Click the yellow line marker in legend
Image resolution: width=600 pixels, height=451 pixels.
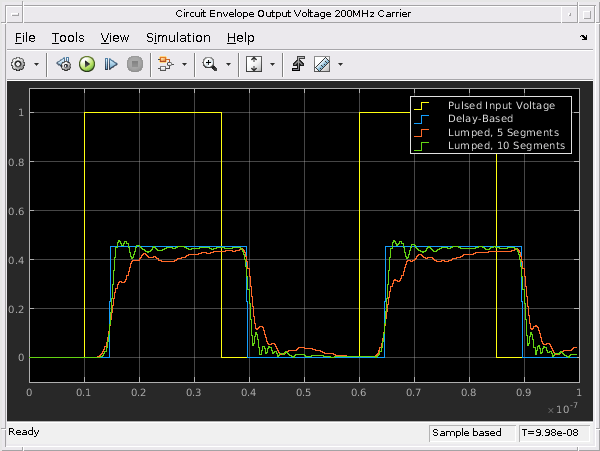click(x=421, y=106)
